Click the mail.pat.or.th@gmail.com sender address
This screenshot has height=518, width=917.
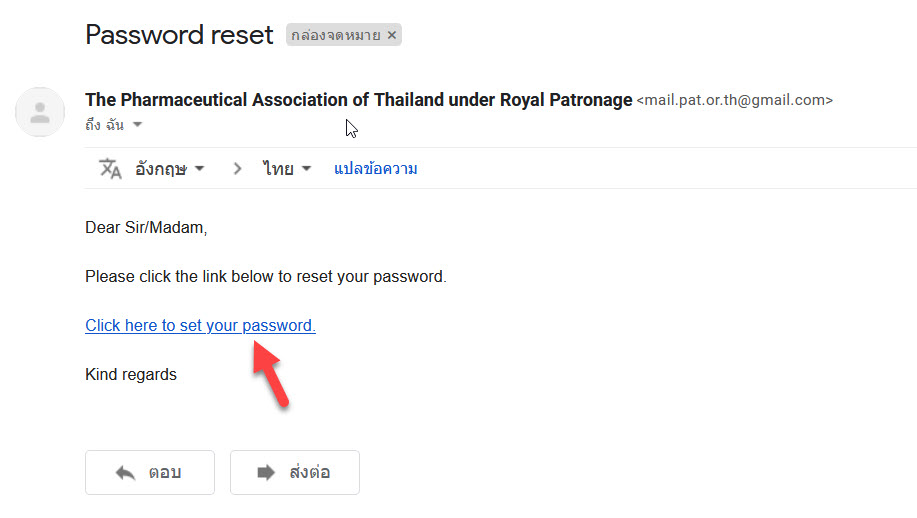[x=735, y=101]
